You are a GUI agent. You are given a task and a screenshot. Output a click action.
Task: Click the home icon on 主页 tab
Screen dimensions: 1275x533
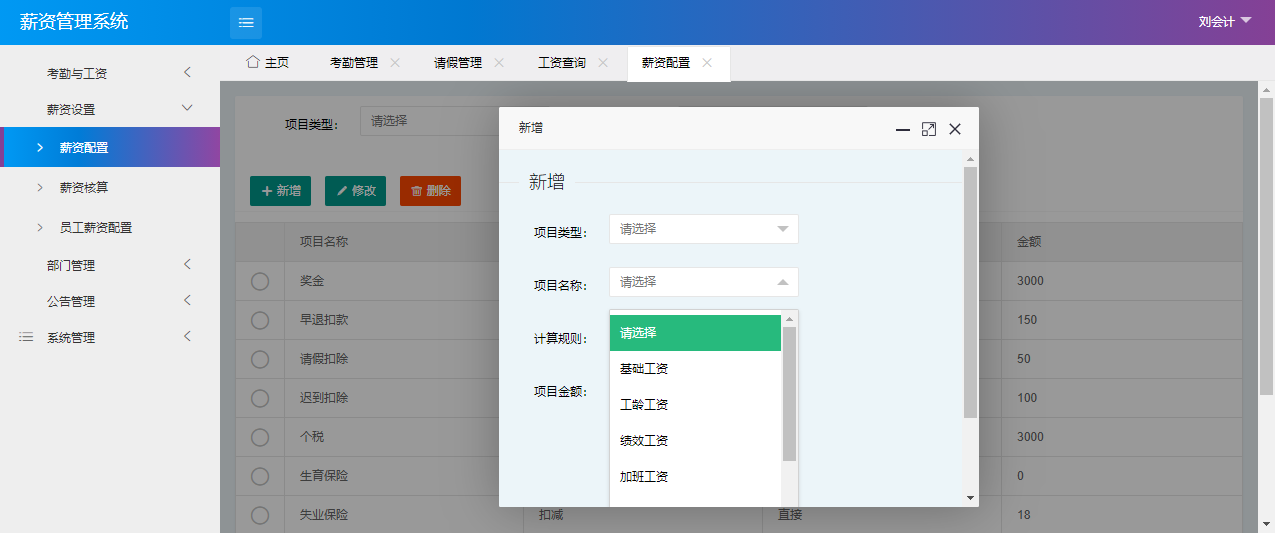pyautogui.click(x=253, y=62)
